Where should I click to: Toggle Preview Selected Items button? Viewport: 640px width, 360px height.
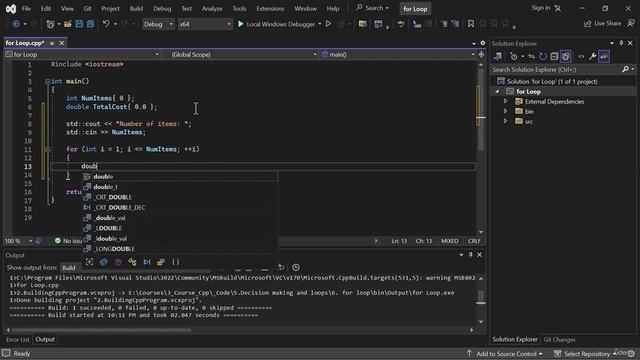[x=604, y=56]
